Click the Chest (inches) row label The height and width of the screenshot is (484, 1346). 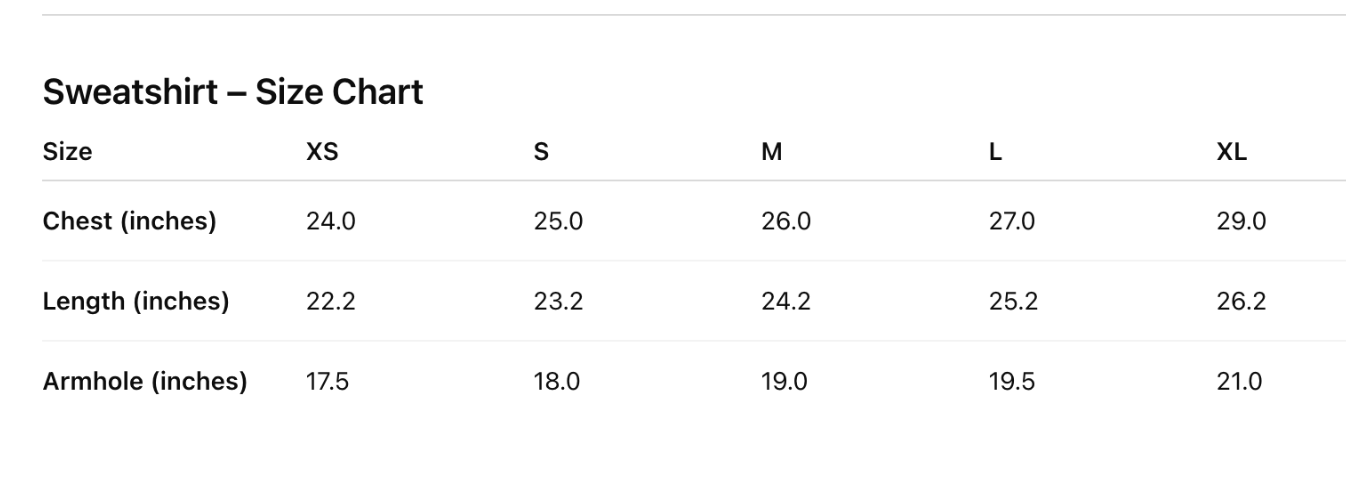point(129,221)
